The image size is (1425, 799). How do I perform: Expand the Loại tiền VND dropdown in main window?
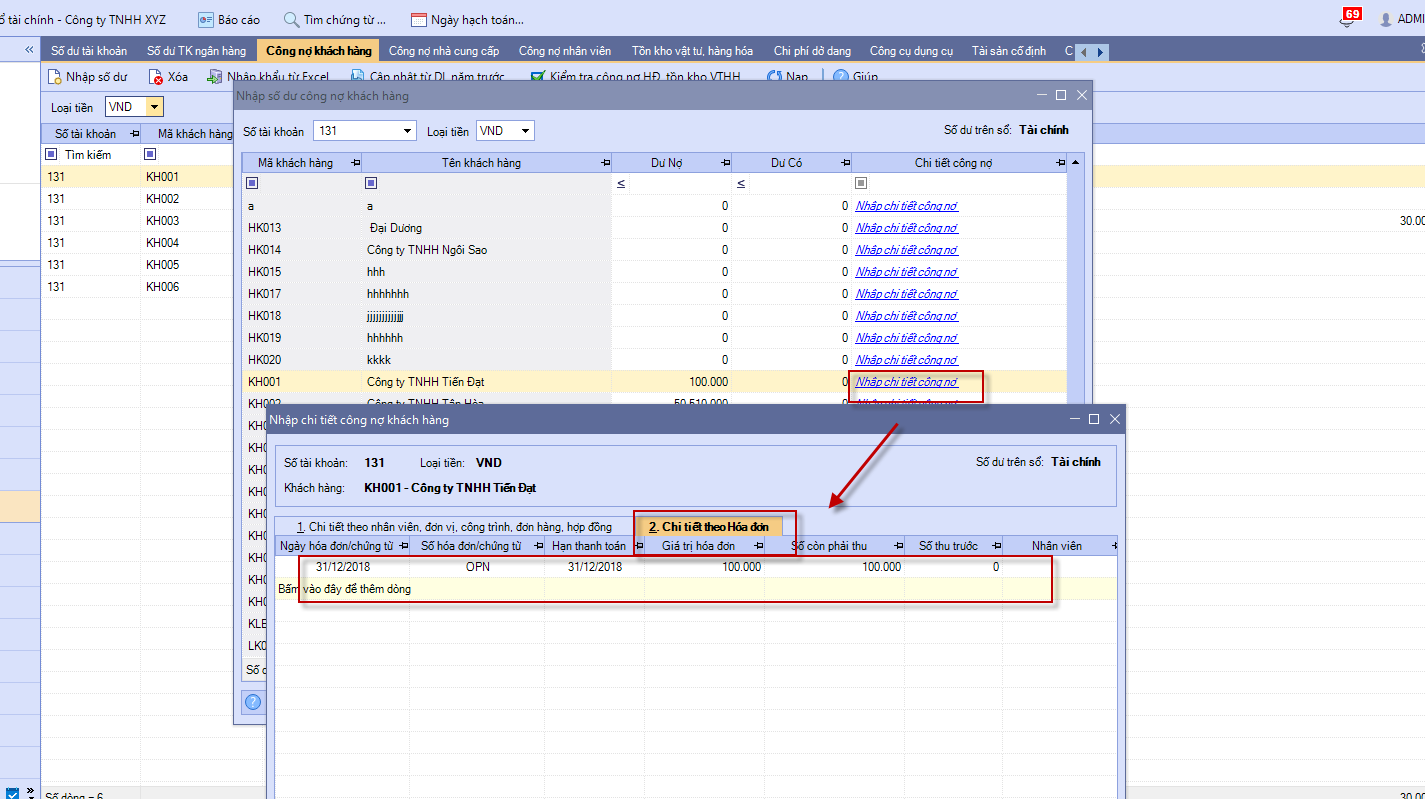point(154,107)
